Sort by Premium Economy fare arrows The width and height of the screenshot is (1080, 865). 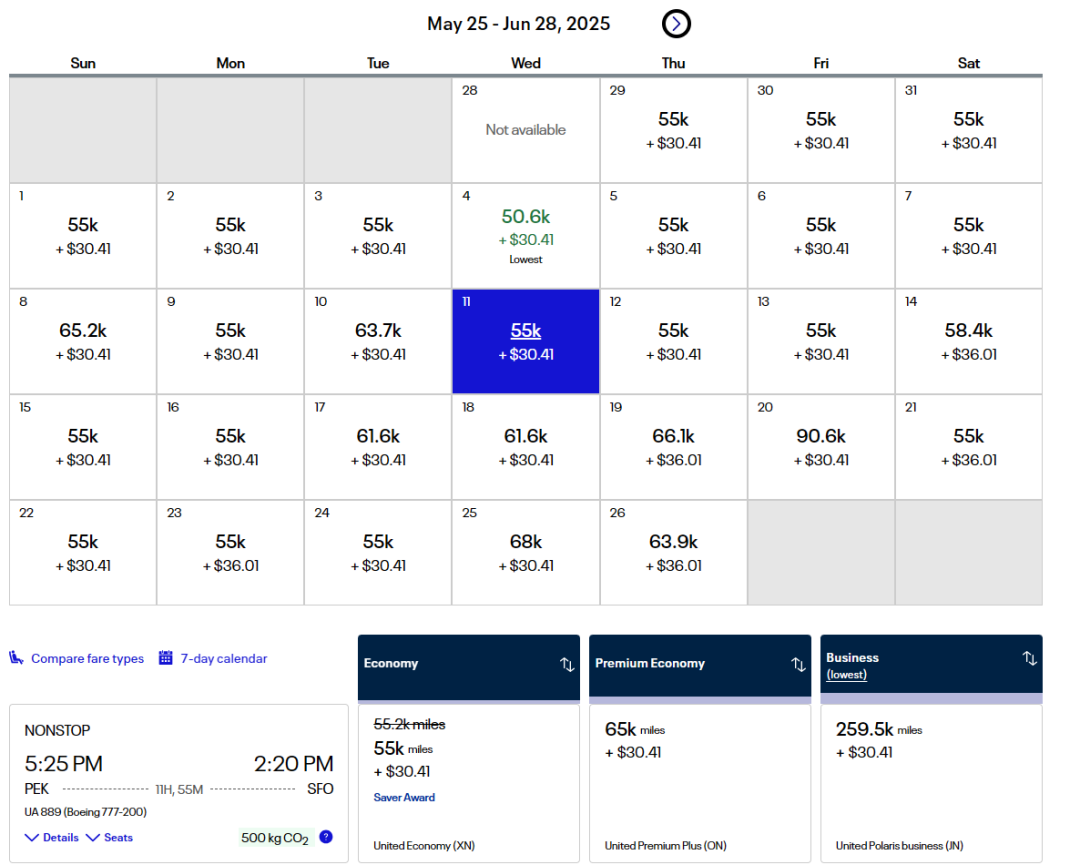798,664
